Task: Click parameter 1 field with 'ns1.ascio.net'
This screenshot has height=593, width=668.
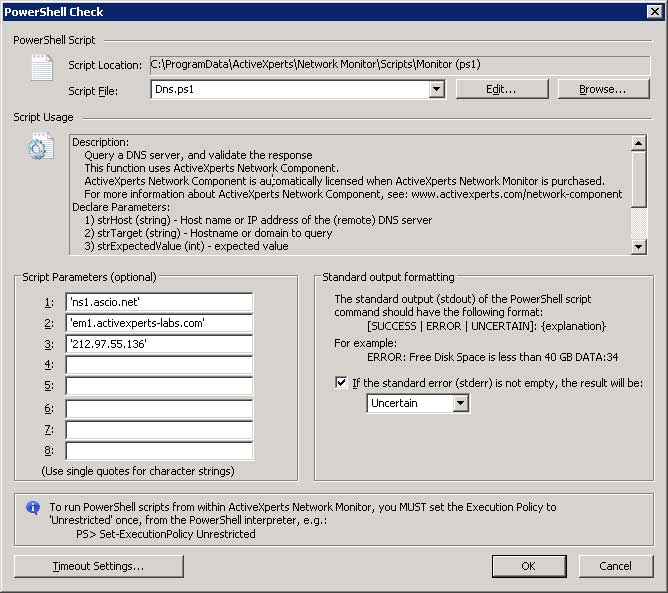Action: pos(159,302)
